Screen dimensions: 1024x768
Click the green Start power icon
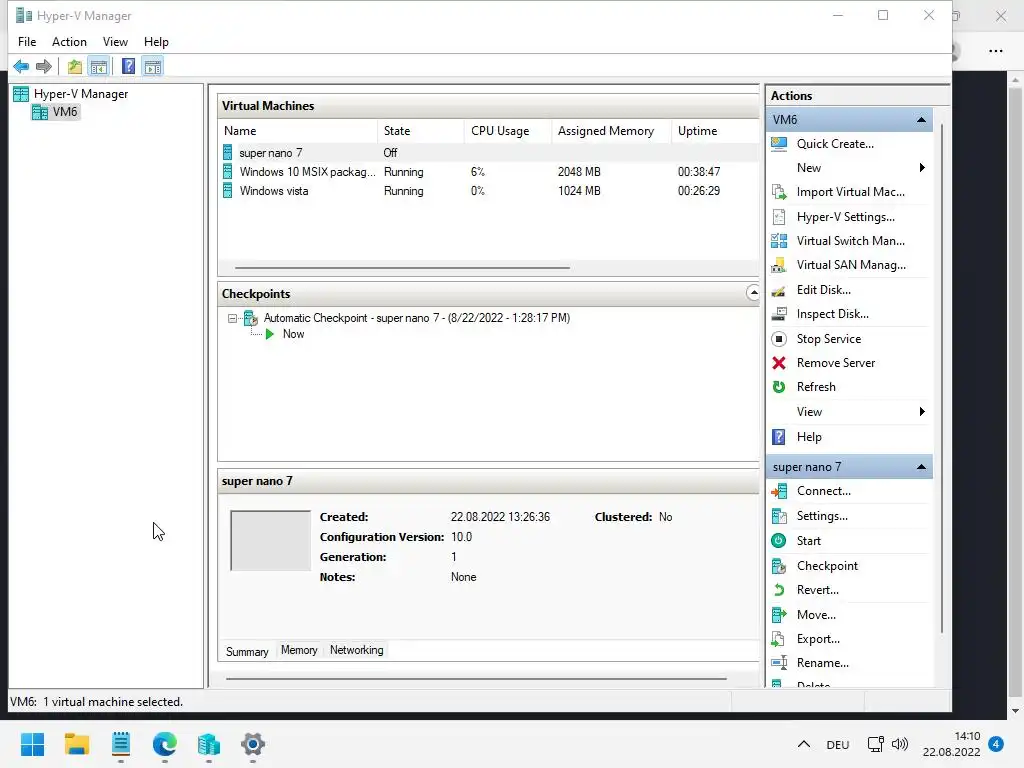pos(779,541)
